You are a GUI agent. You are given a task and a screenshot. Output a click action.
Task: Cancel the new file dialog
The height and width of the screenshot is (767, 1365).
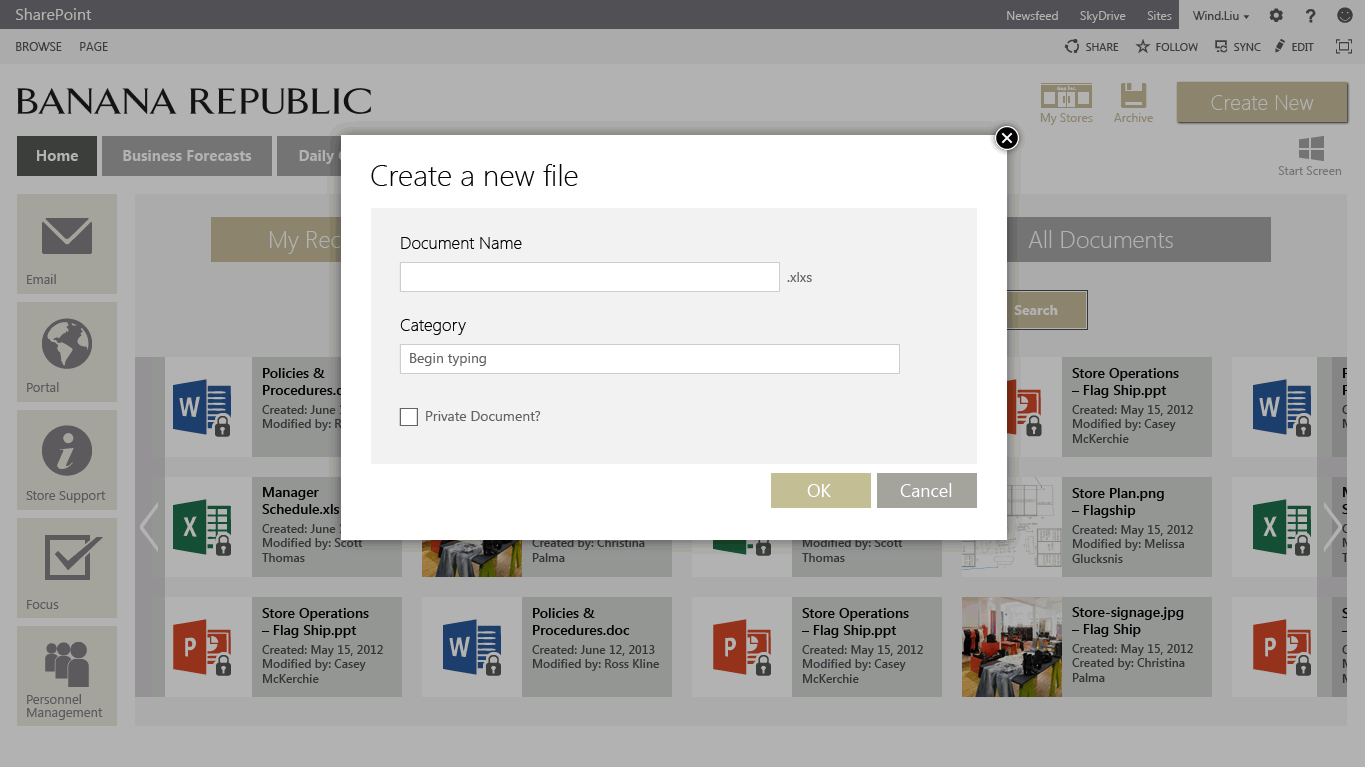pyautogui.click(x=926, y=490)
